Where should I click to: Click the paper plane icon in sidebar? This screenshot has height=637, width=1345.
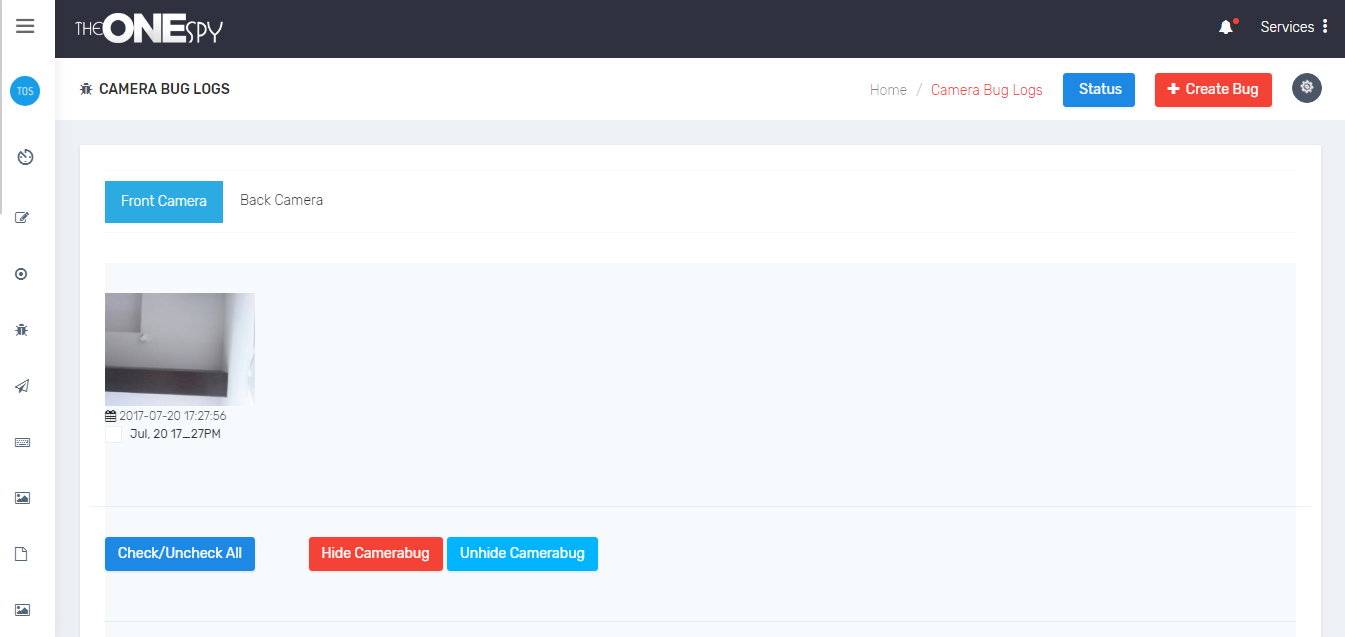click(x=22, y=386)
